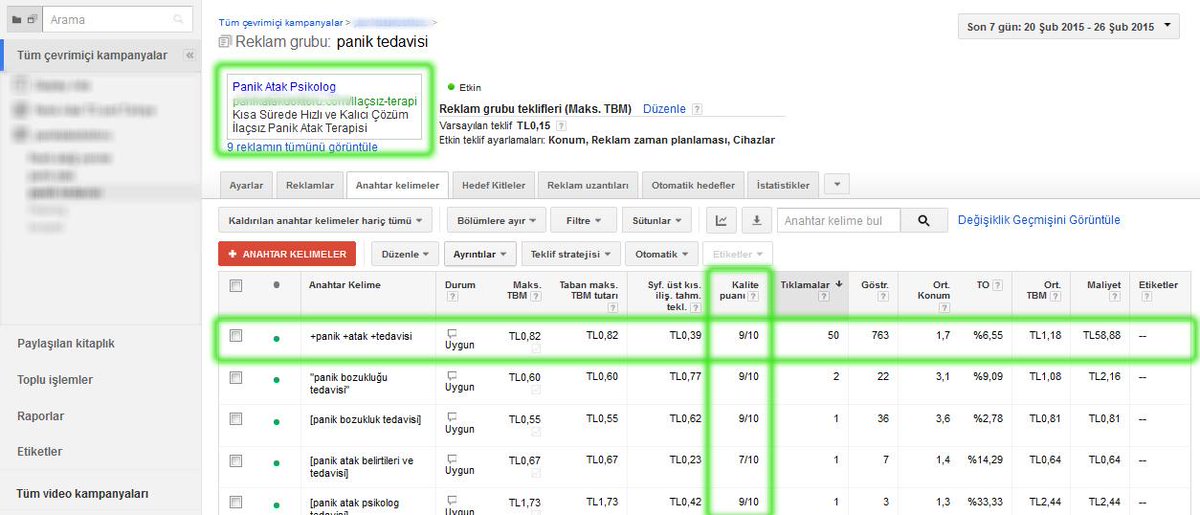The height and width of the screenshot is (515, 1200).
Task: Open Raporlar in the sidebar
Action: pos(41,416)
